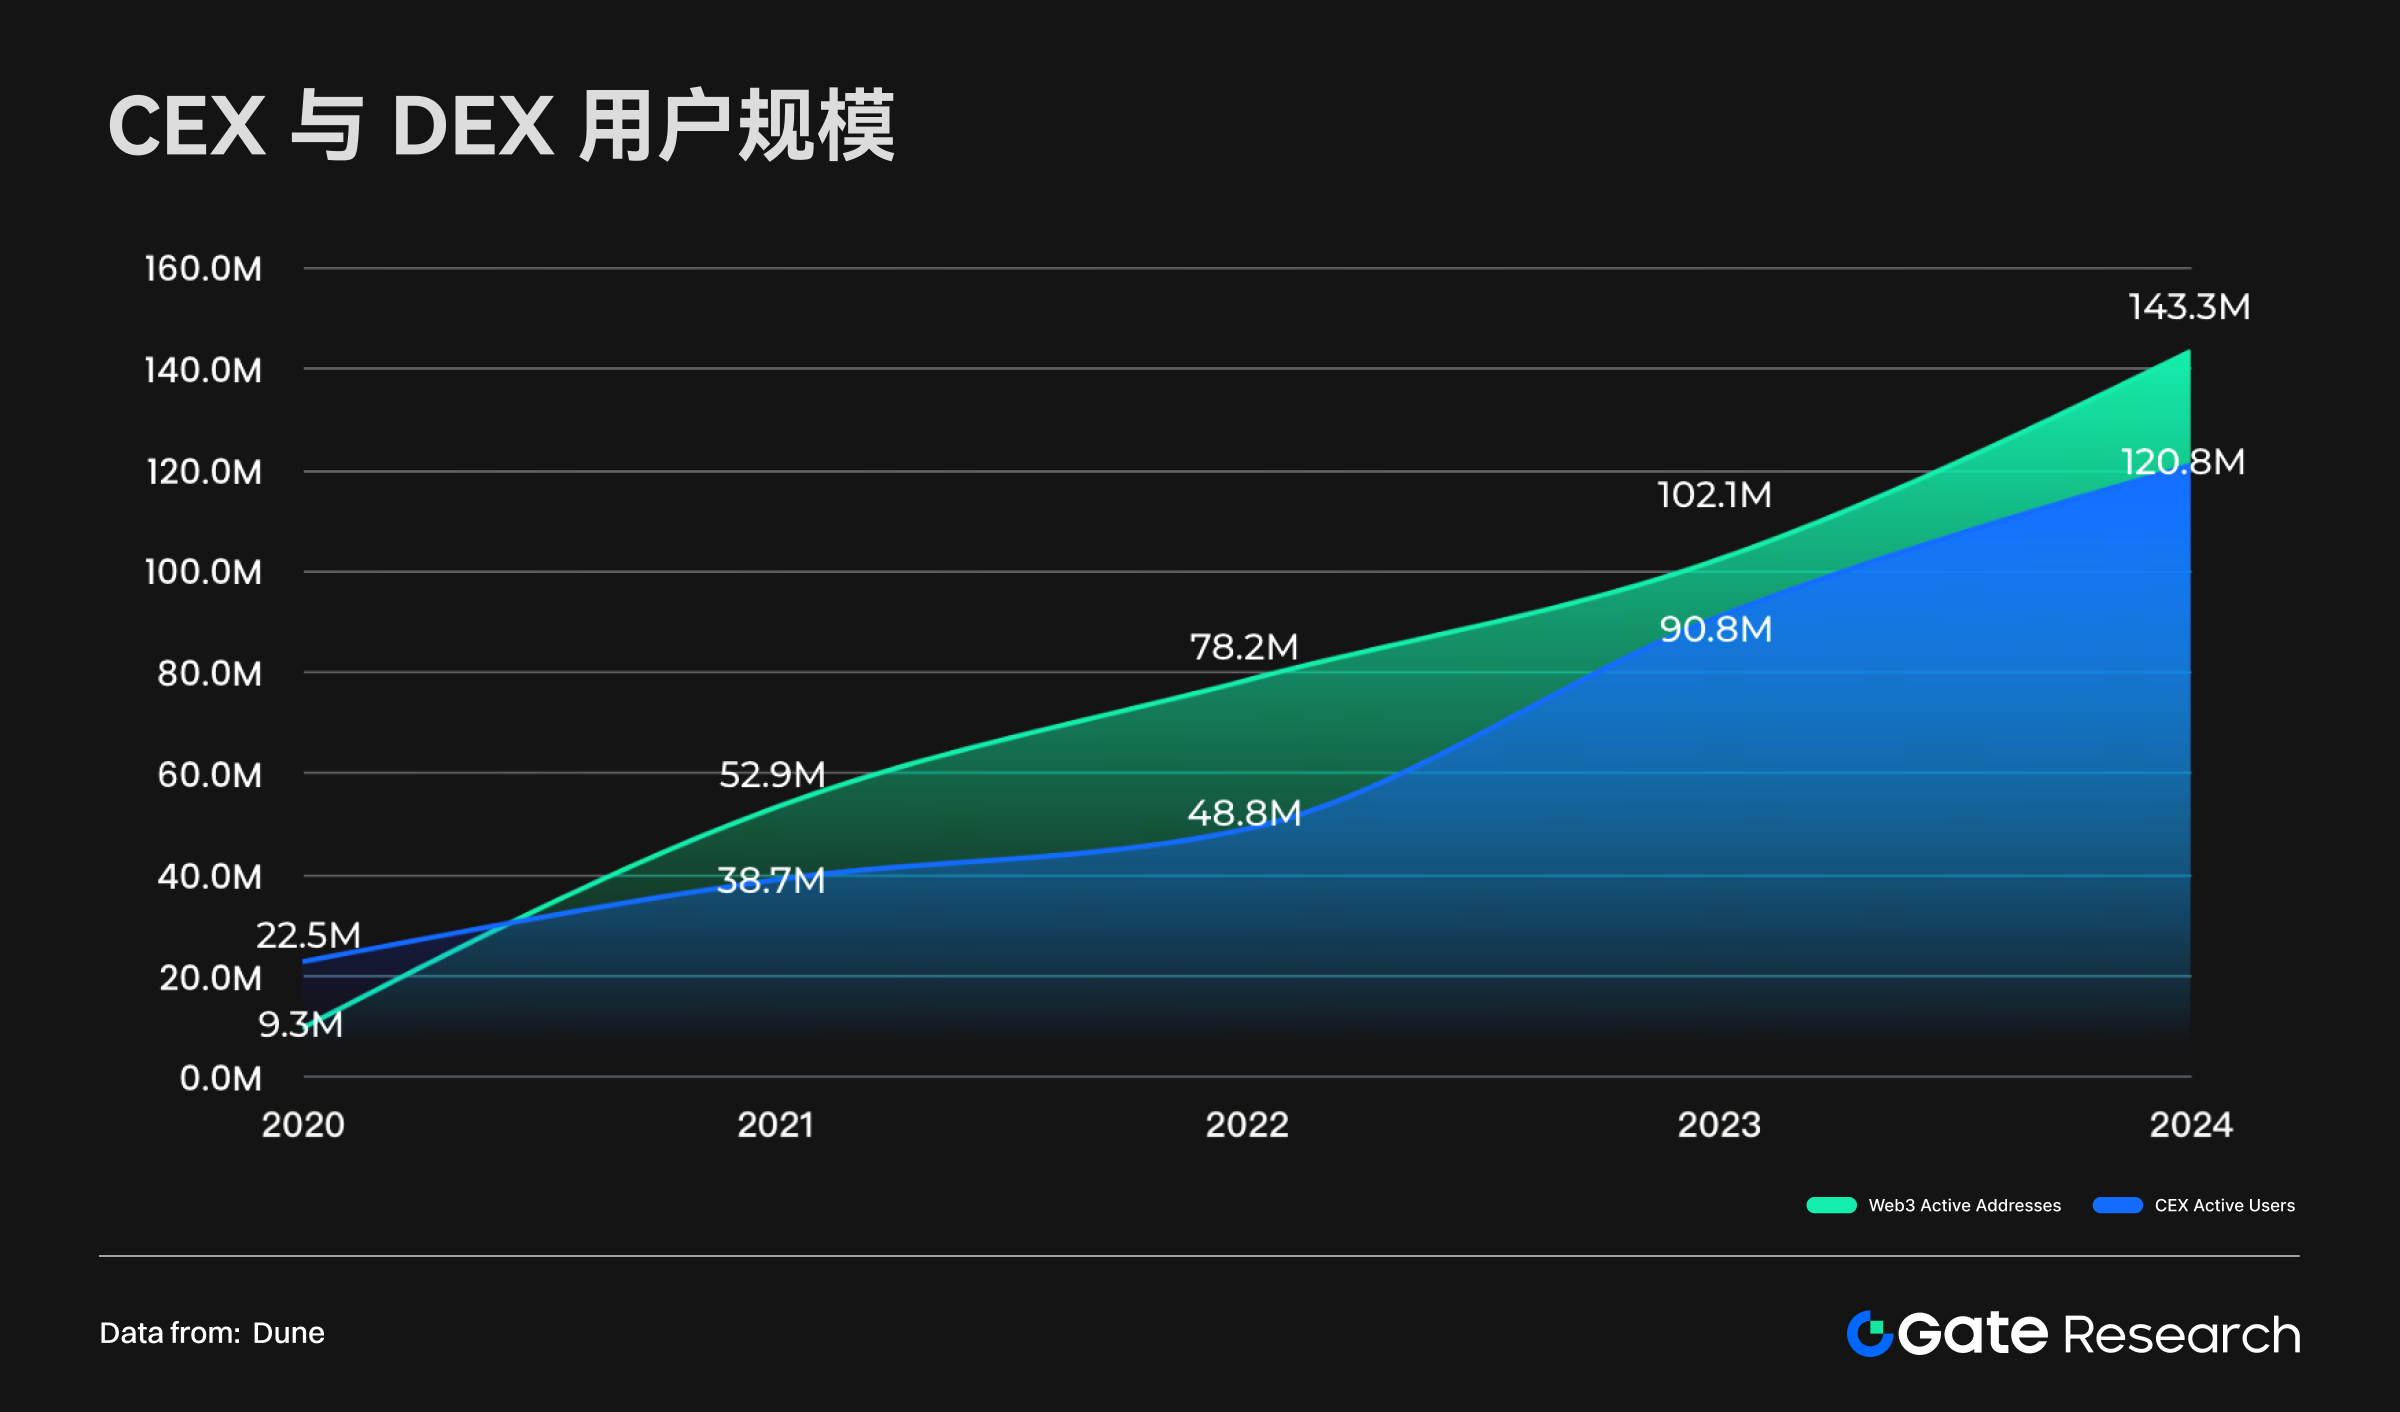
Task: Click the 143.3M data label
Action: tap(2188, 307)
